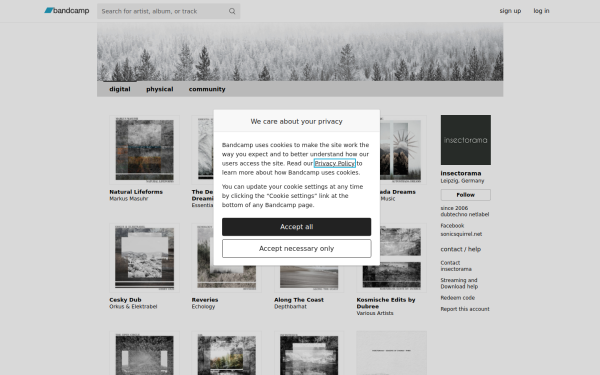Screen dimensions: 600x375
Task: Click the We care about your privacy heading
Action: (296, 121)
